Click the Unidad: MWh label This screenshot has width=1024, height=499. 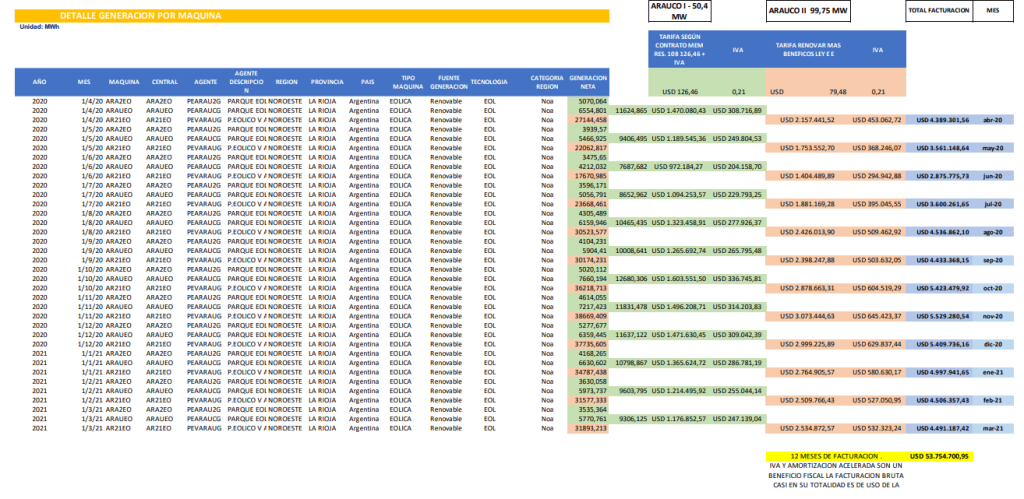tap(40, 27)
